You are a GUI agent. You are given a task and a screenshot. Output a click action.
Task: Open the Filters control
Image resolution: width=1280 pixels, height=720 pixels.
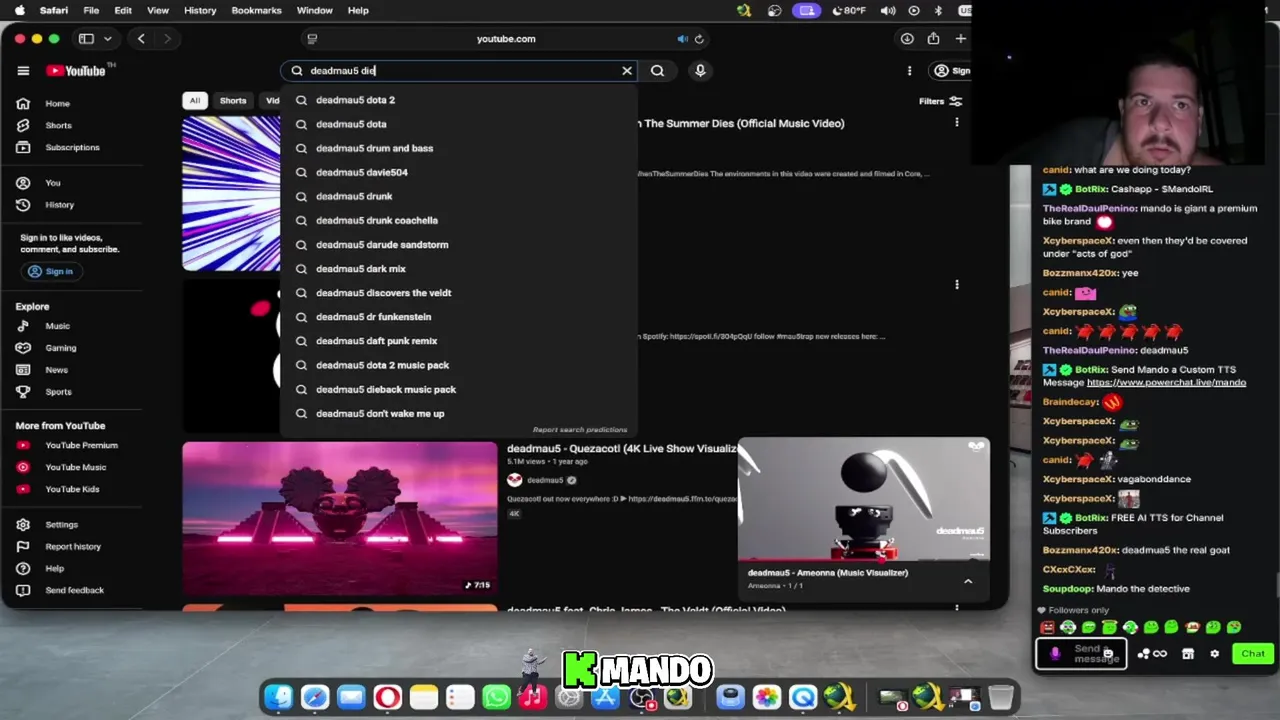[940, 101]
